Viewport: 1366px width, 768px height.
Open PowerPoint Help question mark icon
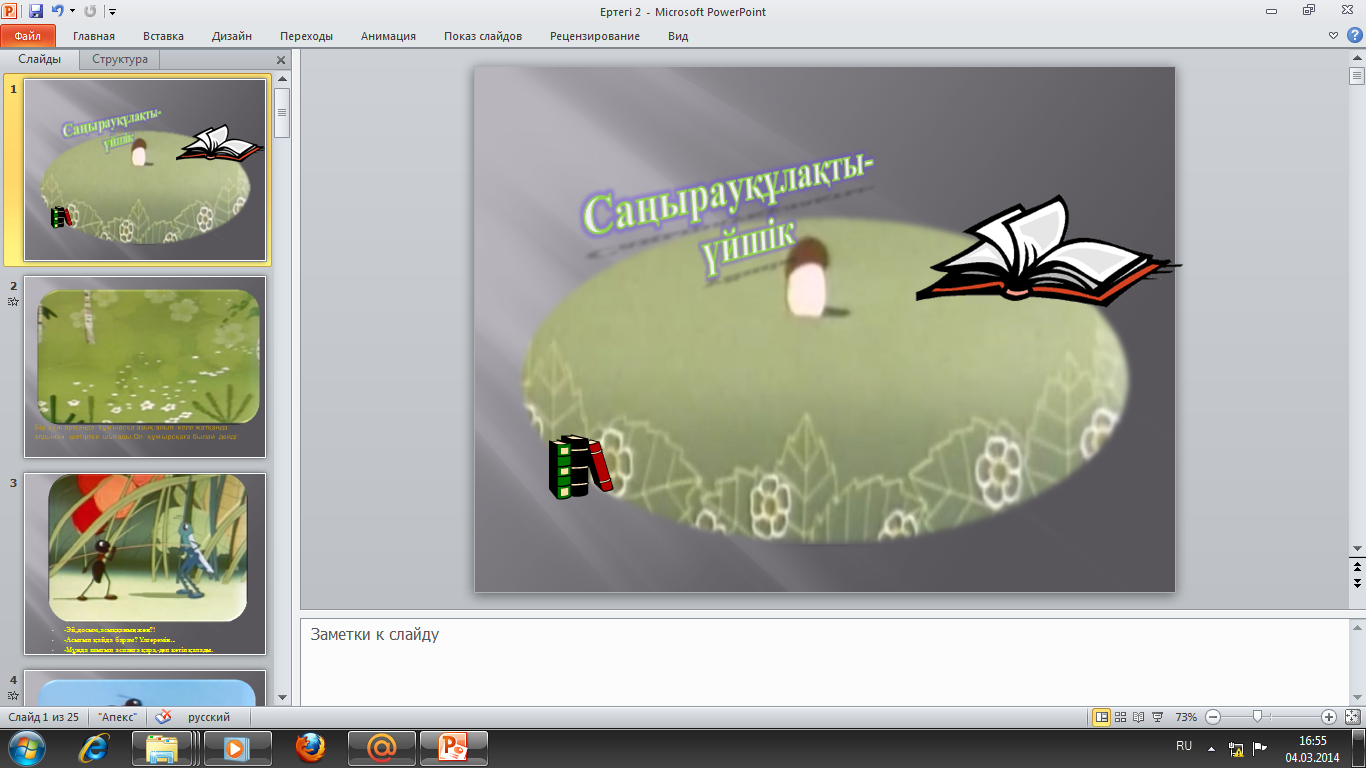[x=1354, y=35]
